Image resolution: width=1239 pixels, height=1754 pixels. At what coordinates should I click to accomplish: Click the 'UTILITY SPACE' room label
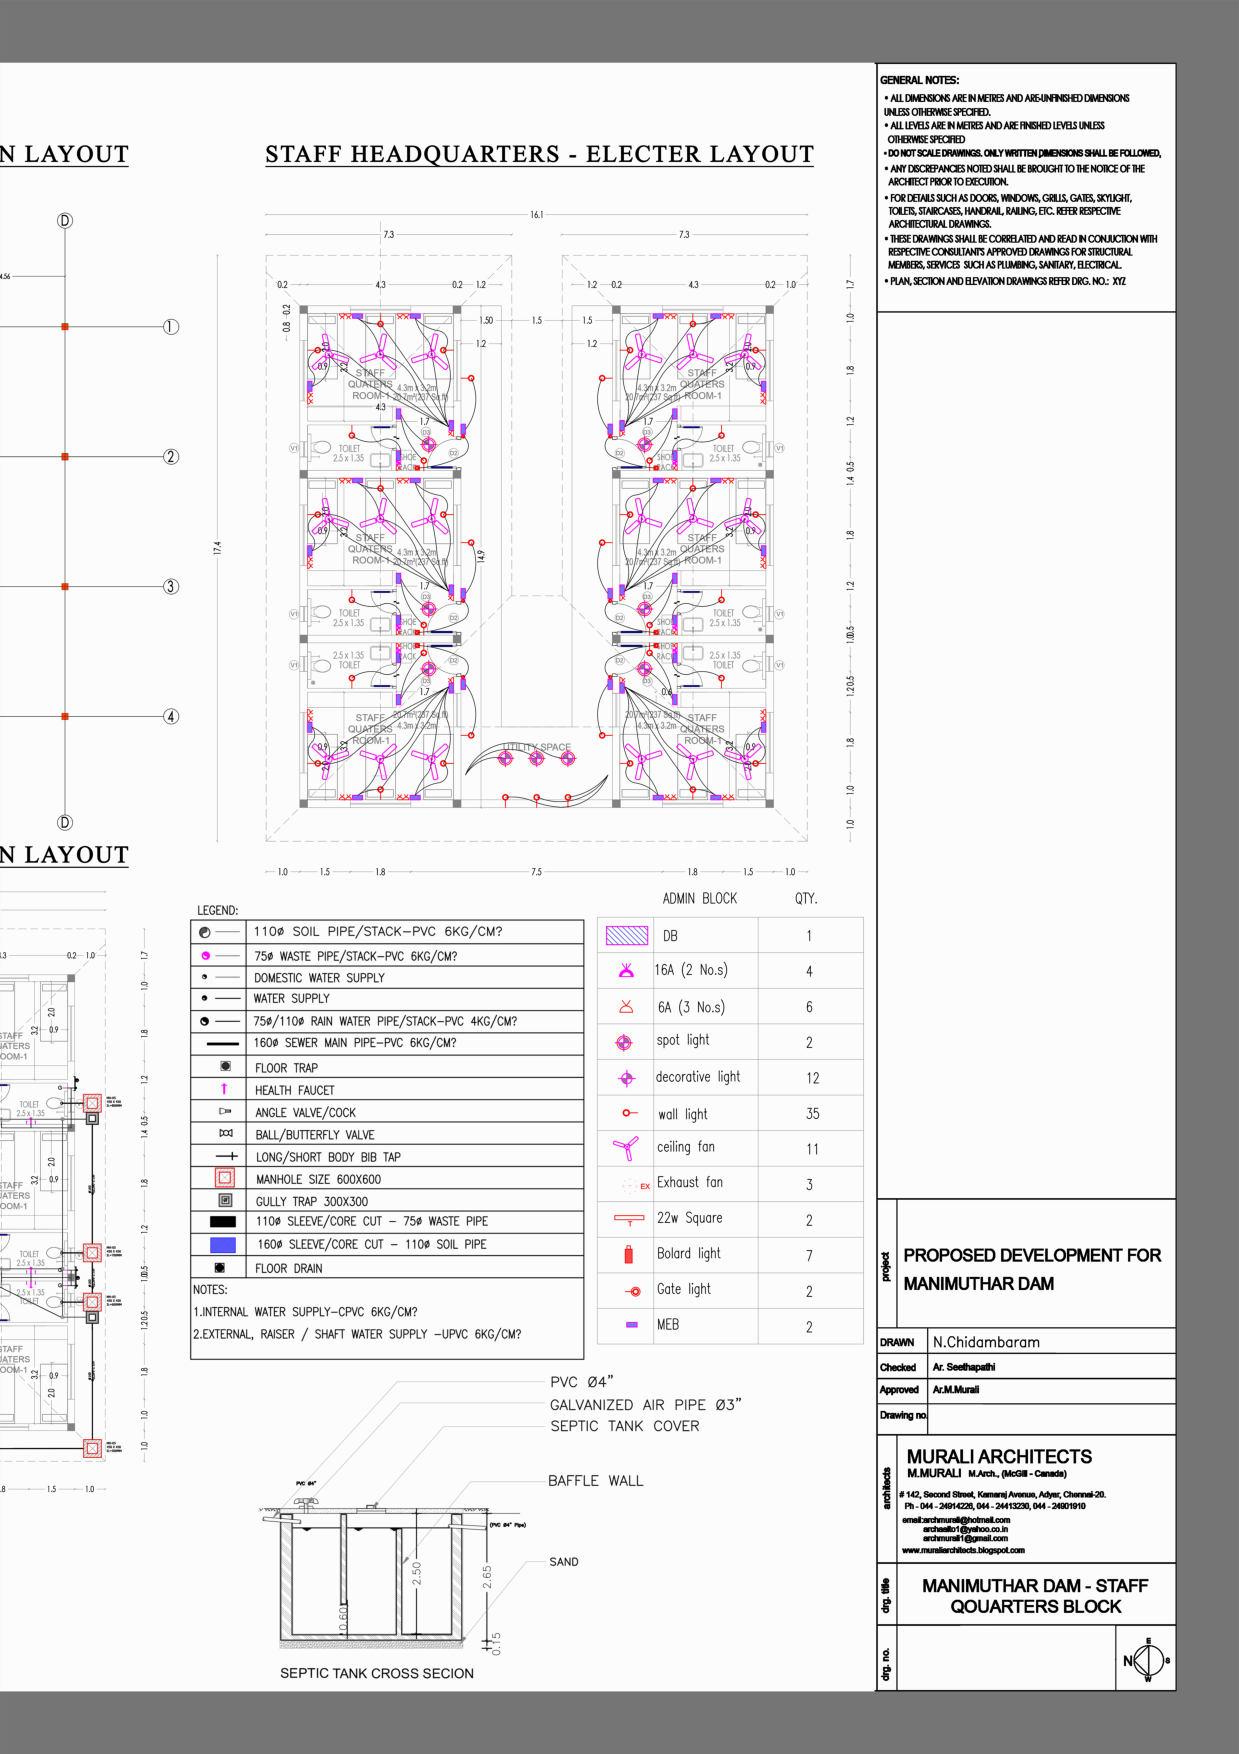pyautogui.click(x=537, y=747)
